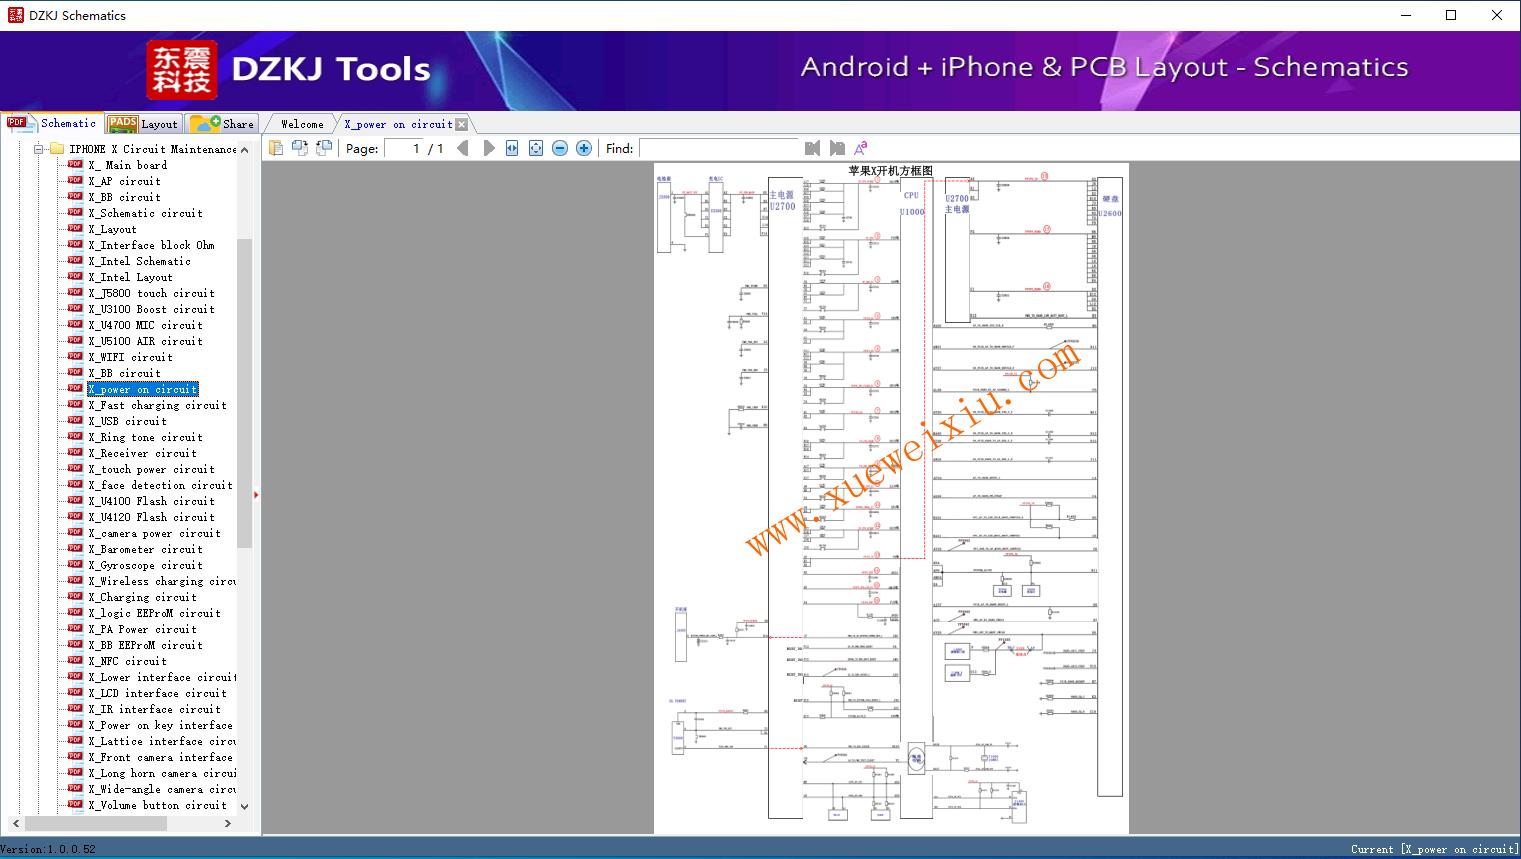Open the X_Layout entry

(112, 229)
